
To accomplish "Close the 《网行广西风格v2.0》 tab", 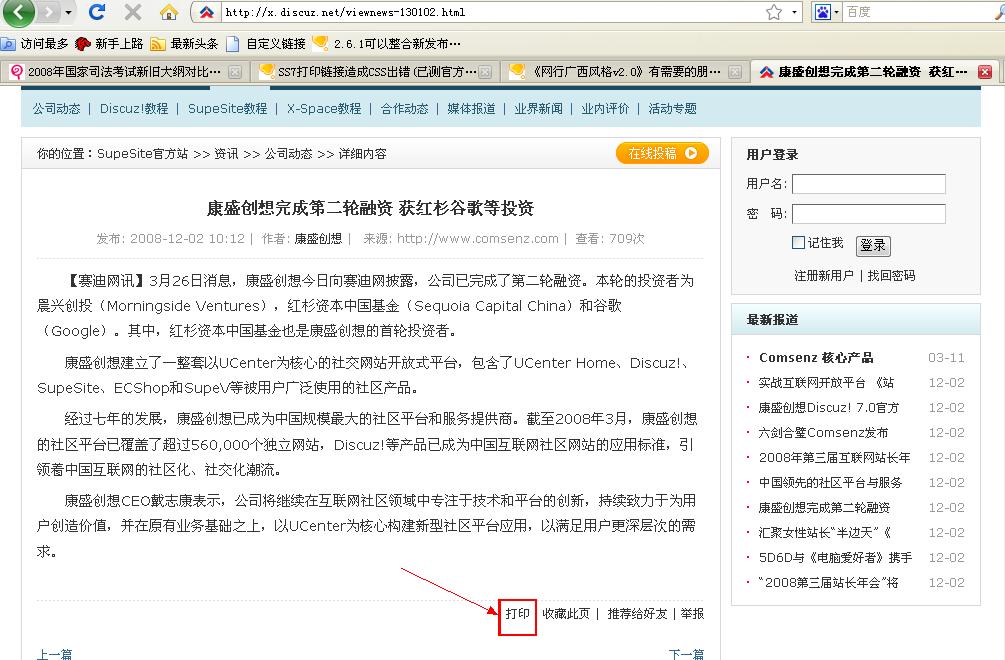I will [735, 72].
